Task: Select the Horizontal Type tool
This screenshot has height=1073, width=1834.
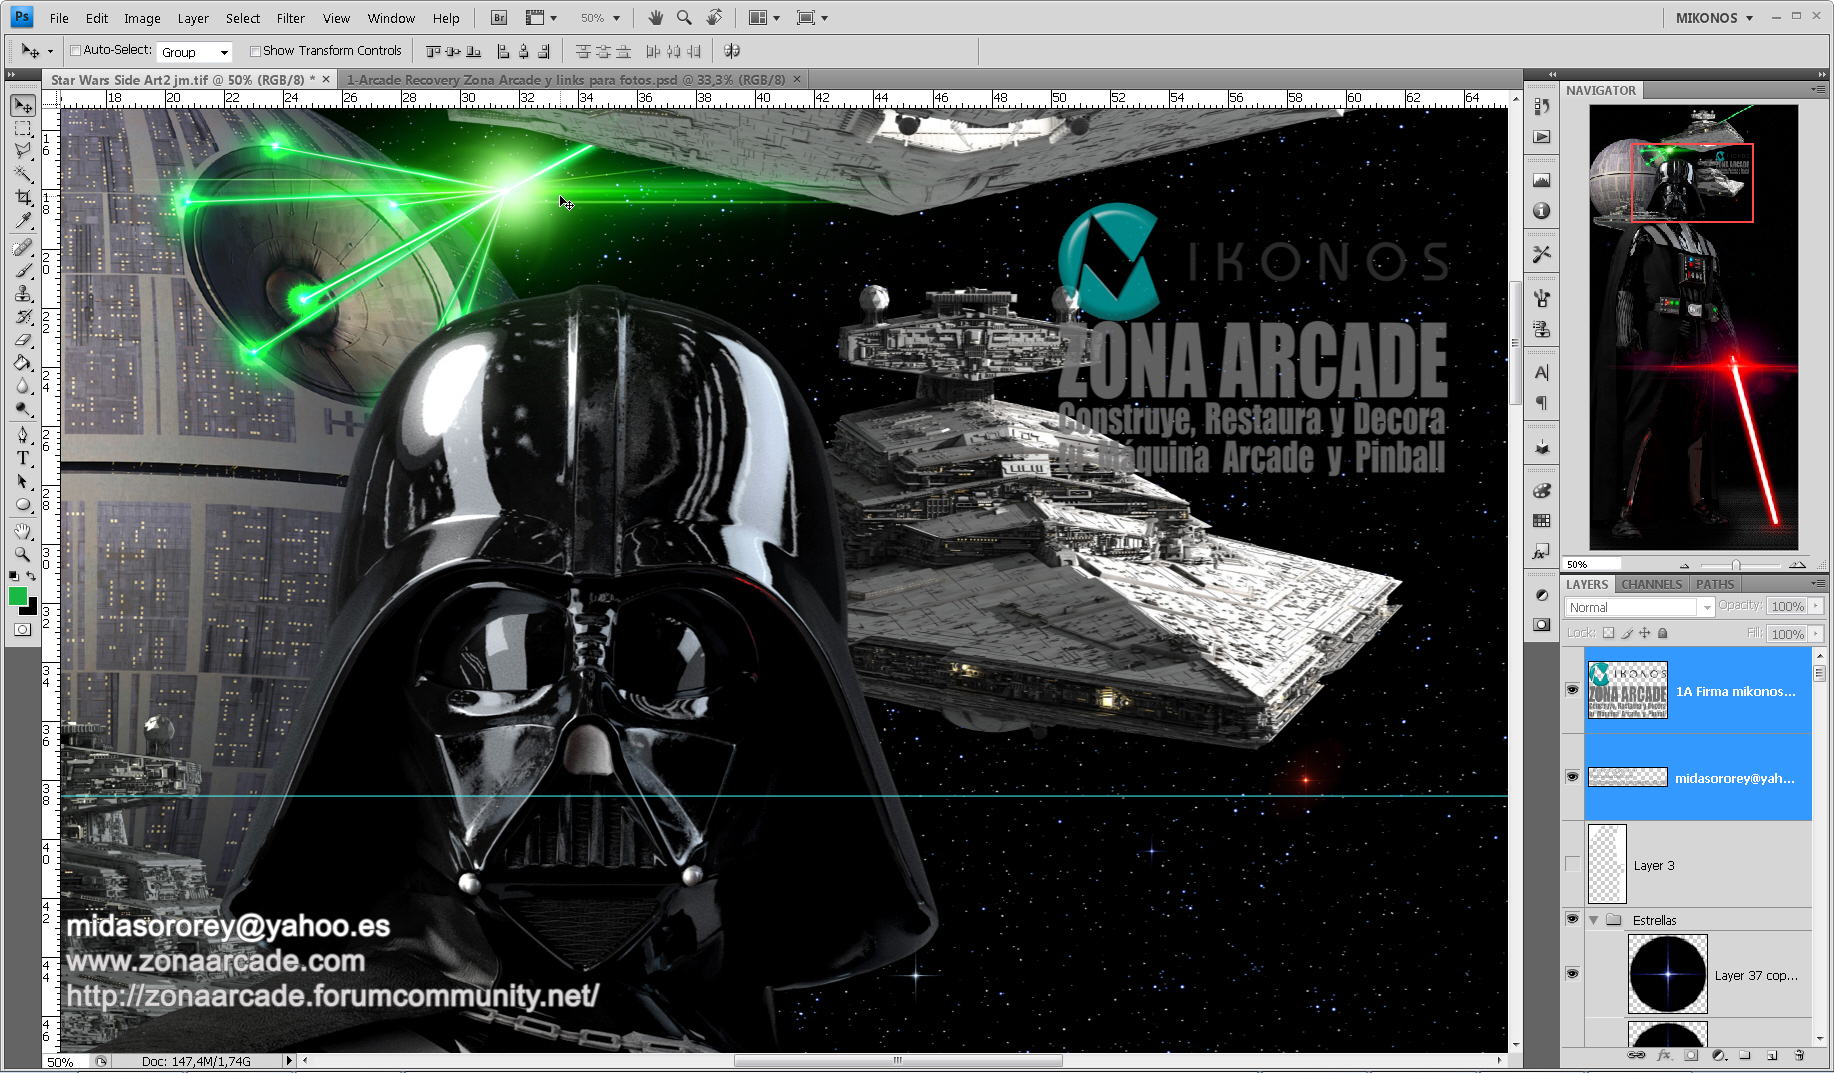Action: [22, 458]
